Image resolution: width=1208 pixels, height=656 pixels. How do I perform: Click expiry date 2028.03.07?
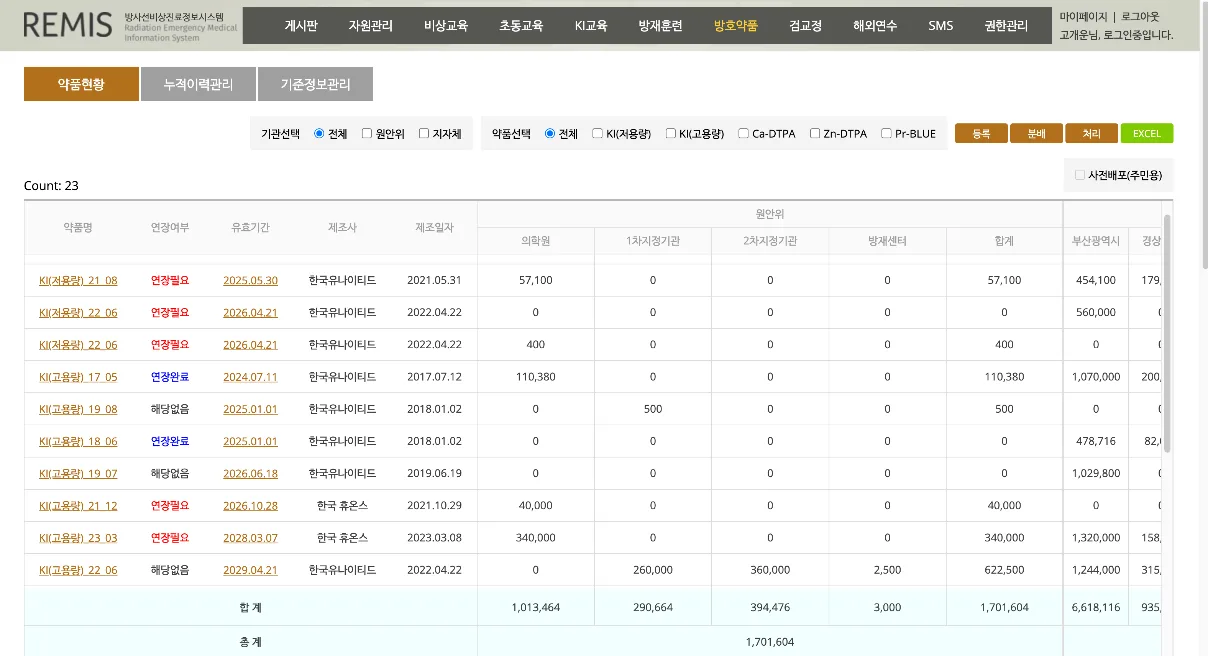250,537
